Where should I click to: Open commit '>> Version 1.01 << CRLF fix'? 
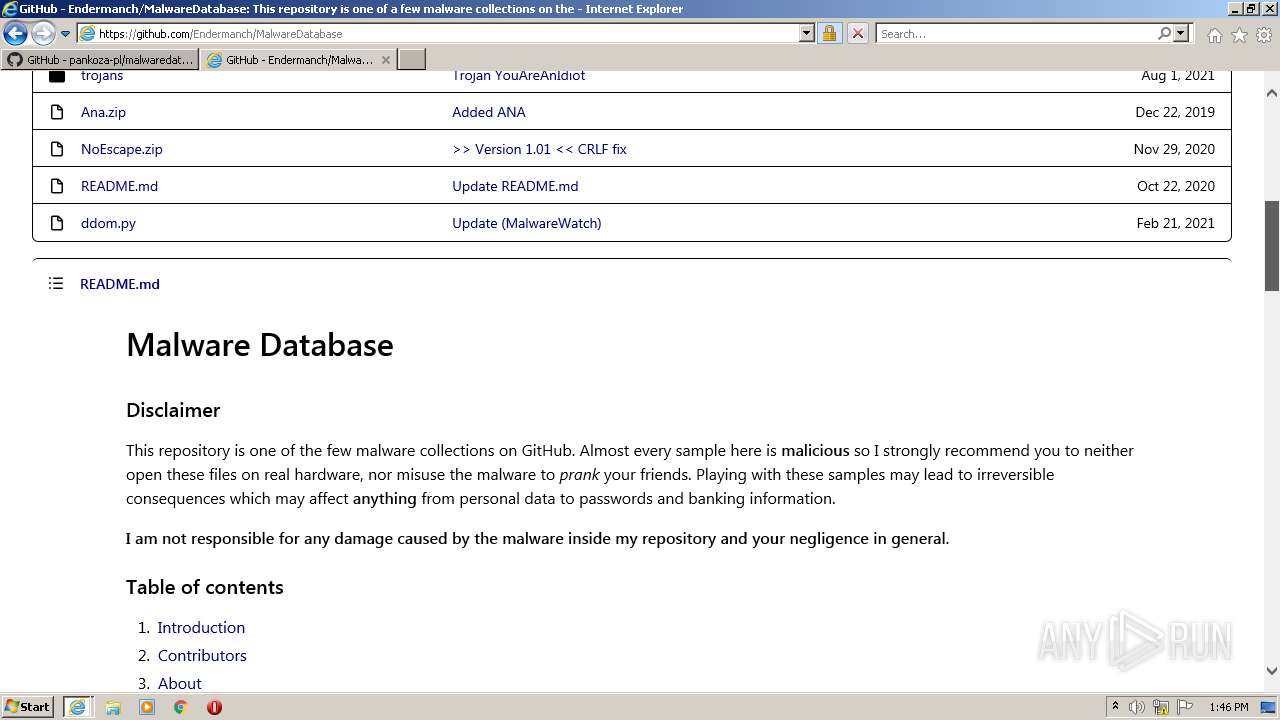539,149
